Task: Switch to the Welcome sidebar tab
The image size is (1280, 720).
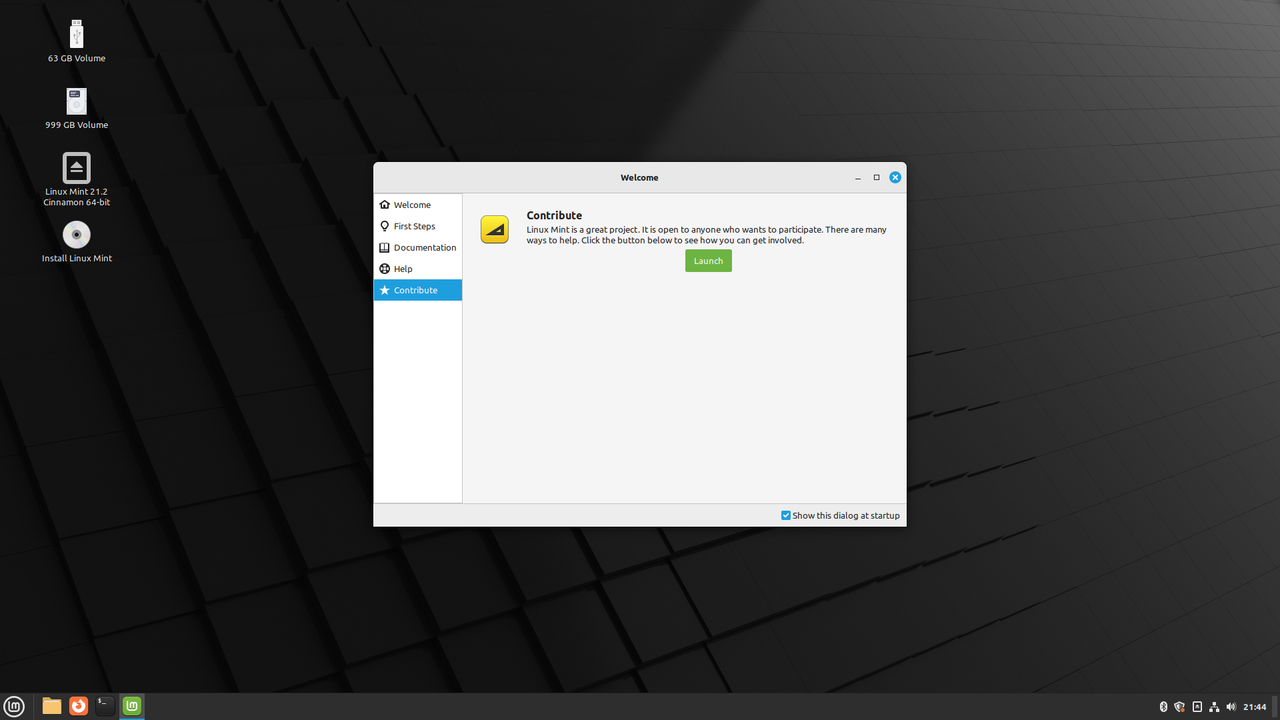Action: pos(418,205)
